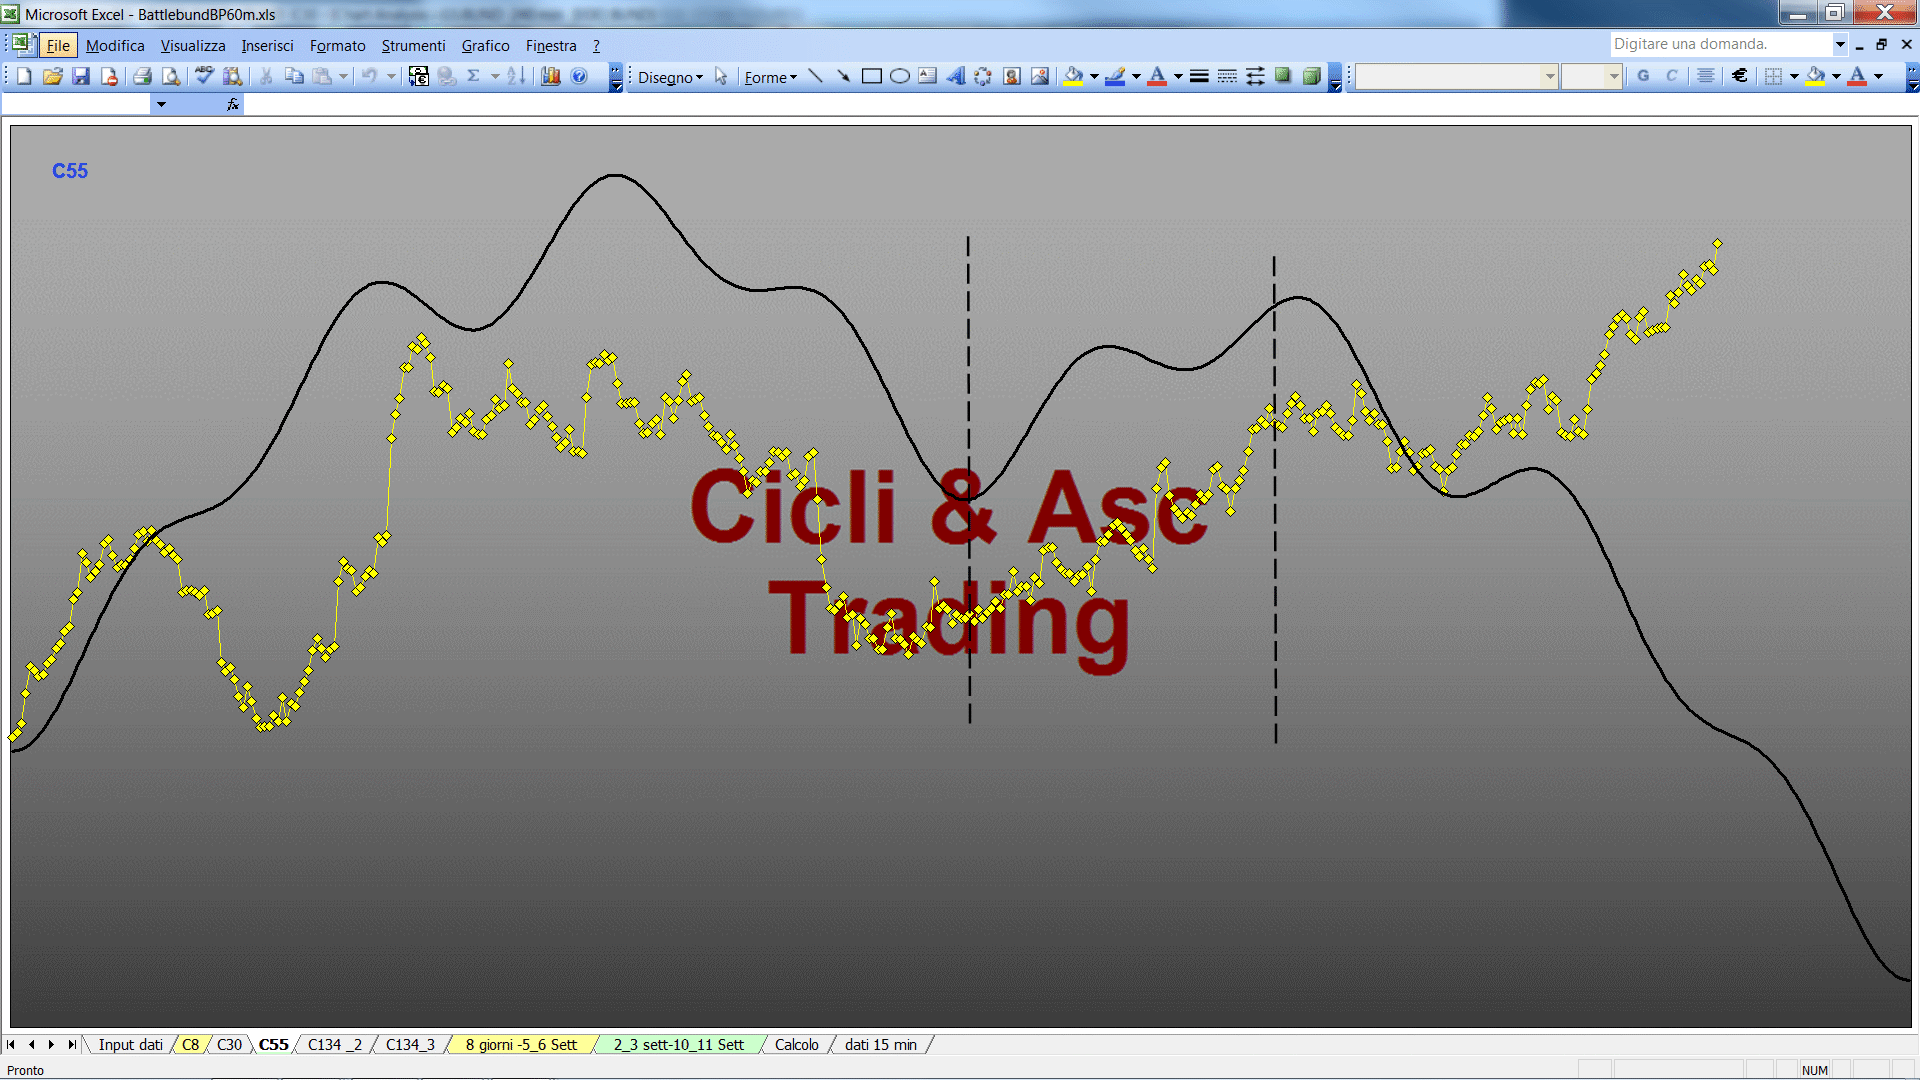1920x1080 pixels.
Task: Pick drawing Line Color blue brush
Action: point(1116,76)
